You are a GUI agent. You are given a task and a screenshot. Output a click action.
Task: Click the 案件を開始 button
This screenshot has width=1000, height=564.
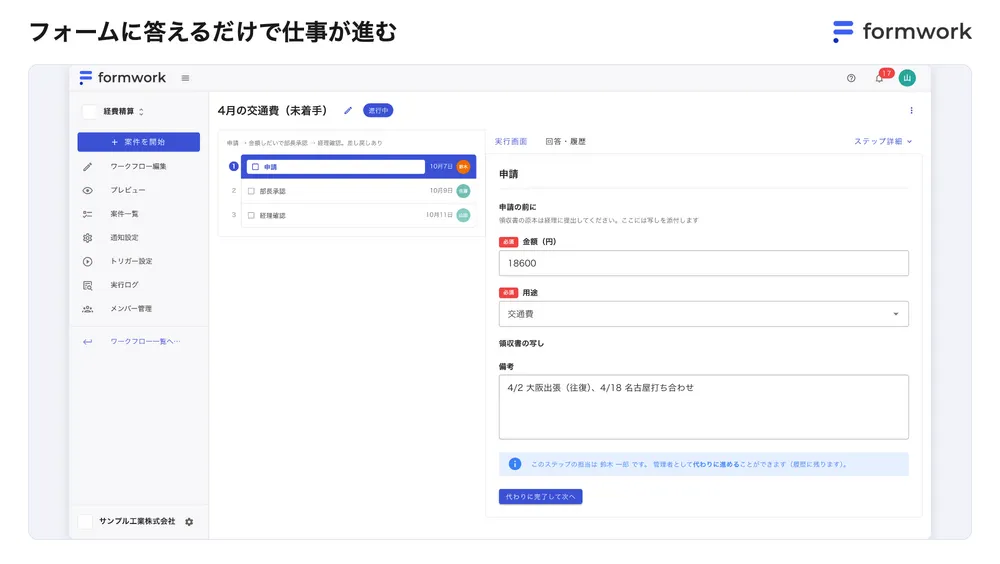click(138, 142)
